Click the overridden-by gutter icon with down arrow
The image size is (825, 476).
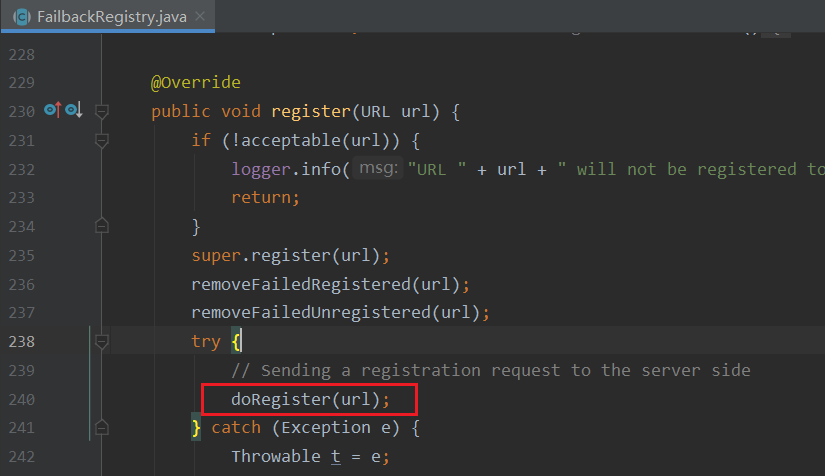click(x=73, y=111)
